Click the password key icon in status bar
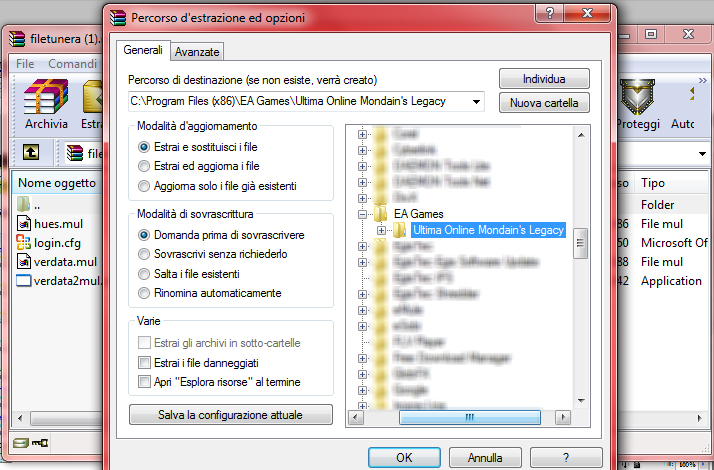This screenshot has width=714, height=470. pyautogui.click(x=40, y=442)
